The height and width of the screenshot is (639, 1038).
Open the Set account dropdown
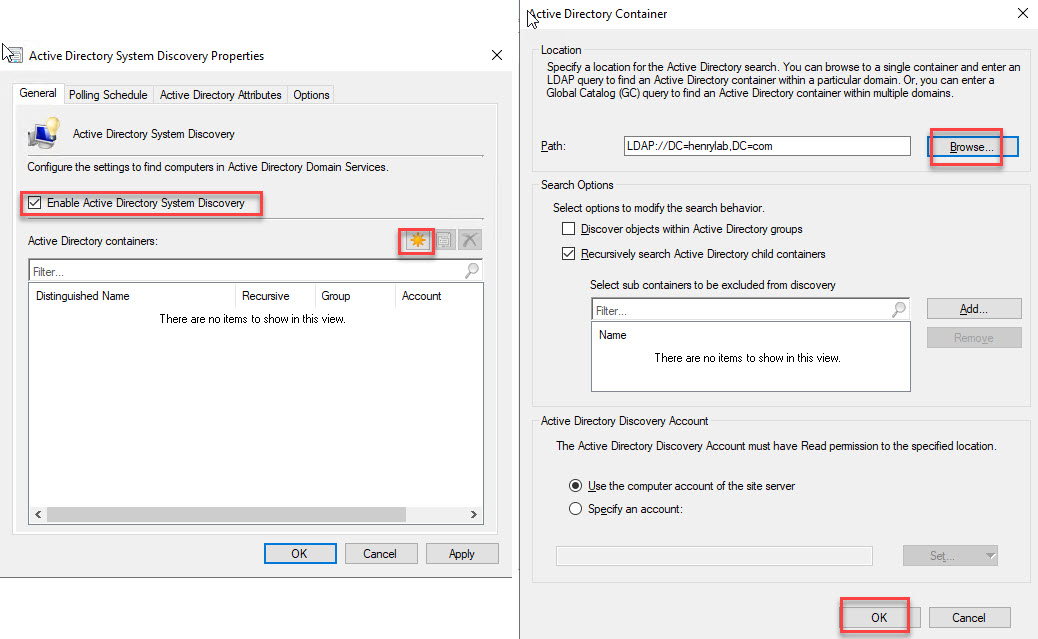click(x=949, y=556)
